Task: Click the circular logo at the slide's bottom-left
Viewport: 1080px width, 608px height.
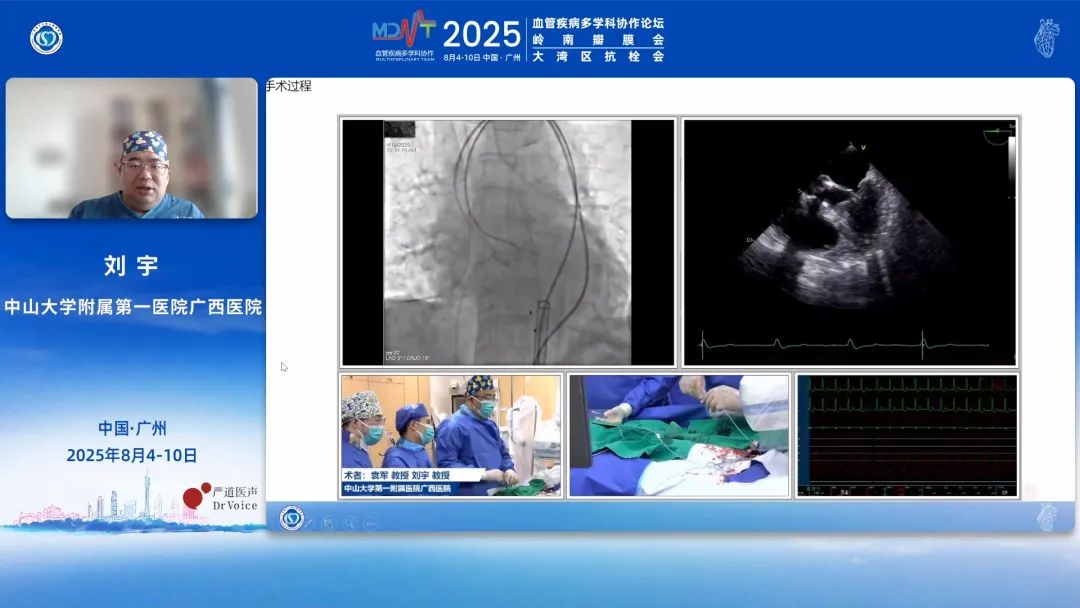Action: click(x=291, y=518)
